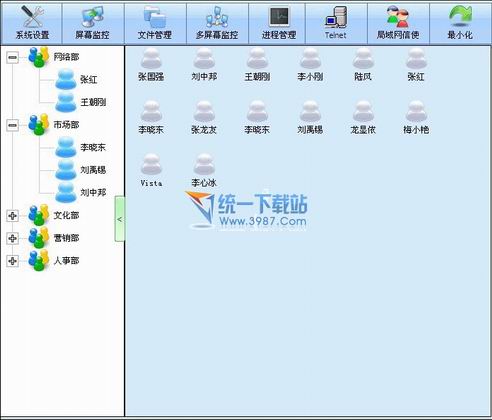The width and height of the screenshot is (492, 420).
Task: Select blue user 刘中邦 under 市场部 in tree
Action: pos(81,192)
